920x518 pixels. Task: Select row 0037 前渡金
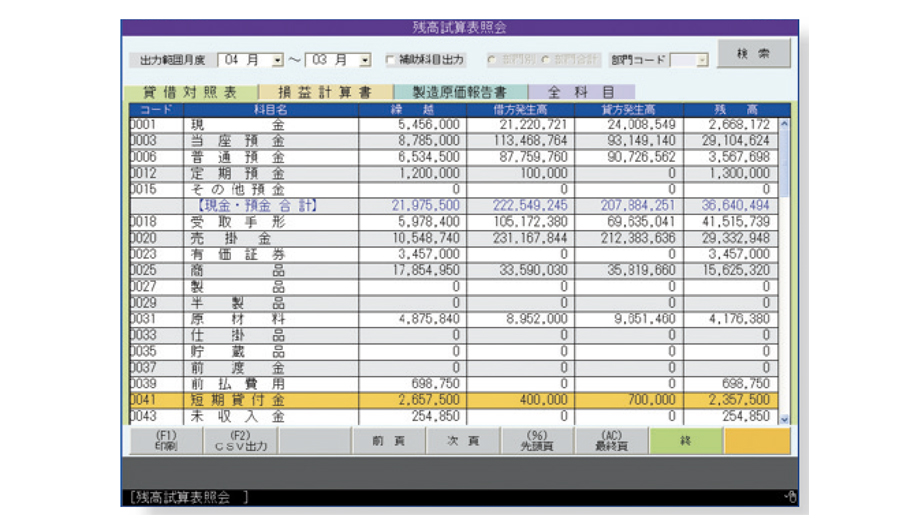(x=454, y=368)
